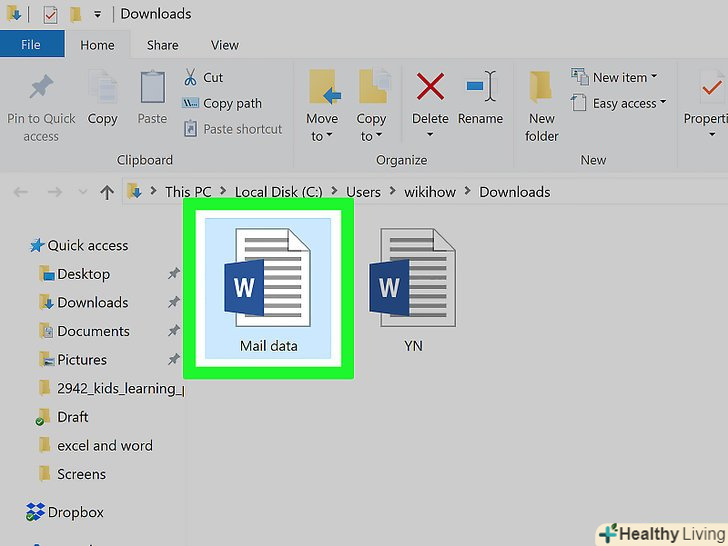The height and width of the screenshot is (546, 728).
Task: Switch to the Home tab
Action: coord(98,45)
